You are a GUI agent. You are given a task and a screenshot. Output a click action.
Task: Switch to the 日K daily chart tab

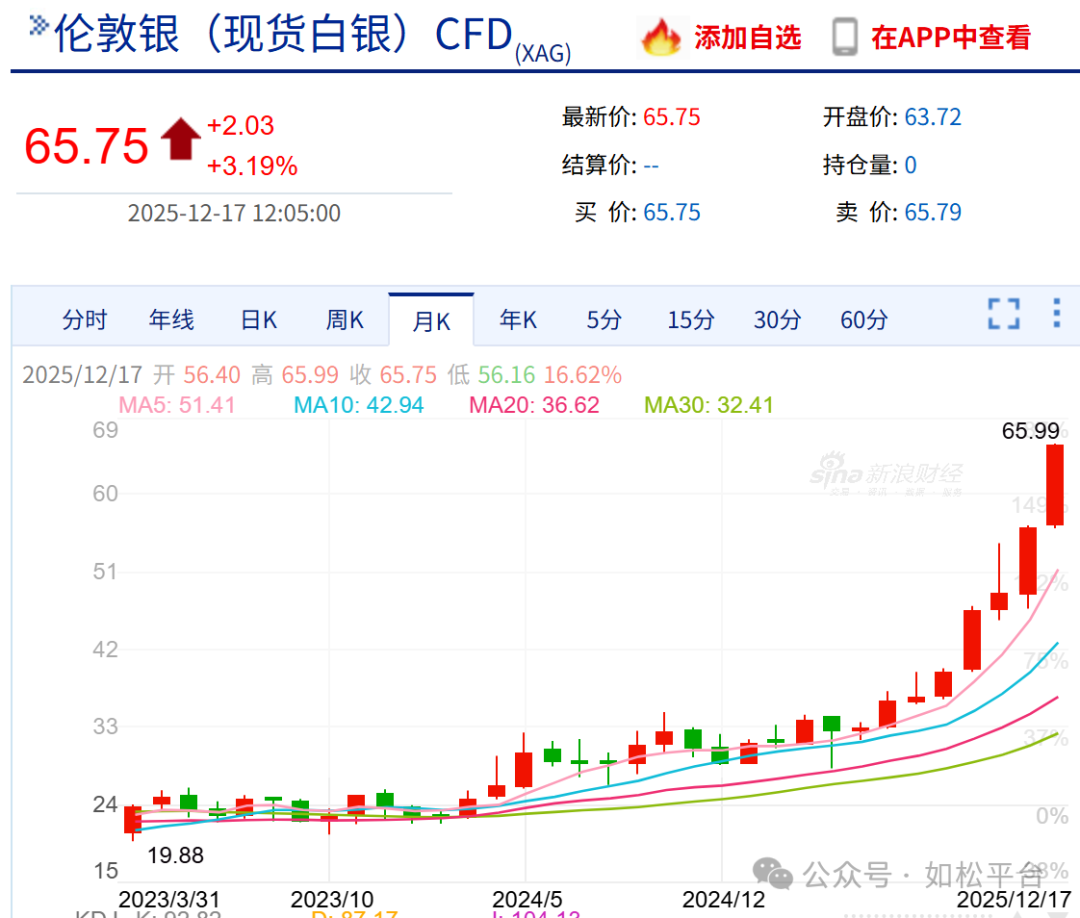coord(257,319)
